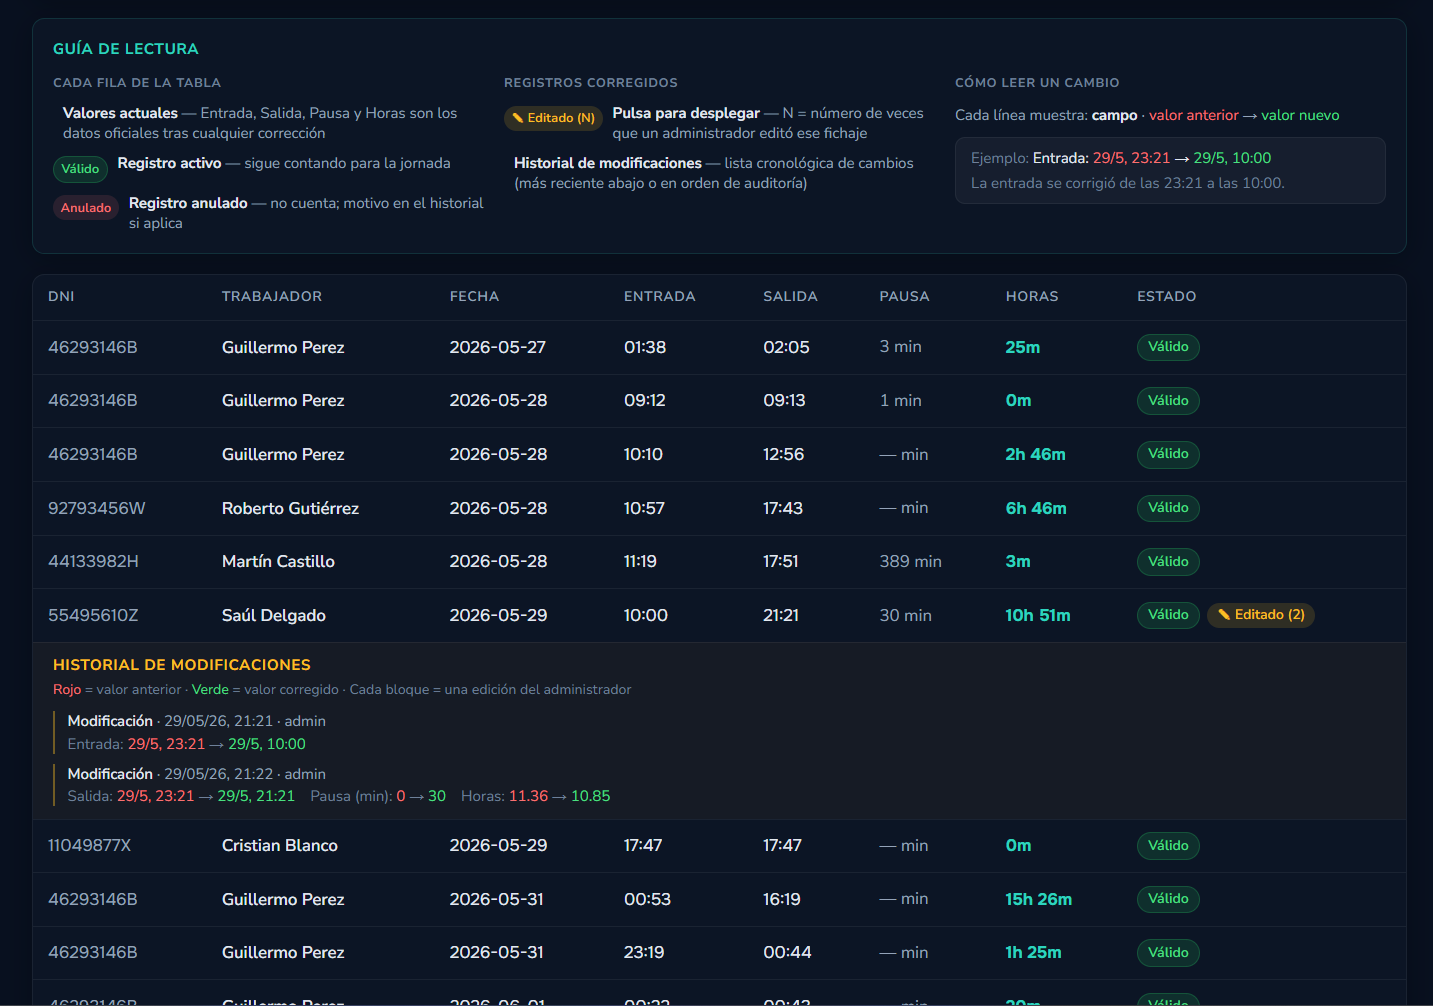The height and width of the screenshot is (1006, 1433).
Task: Click the SALIDA column header
Action: point(790,297)
